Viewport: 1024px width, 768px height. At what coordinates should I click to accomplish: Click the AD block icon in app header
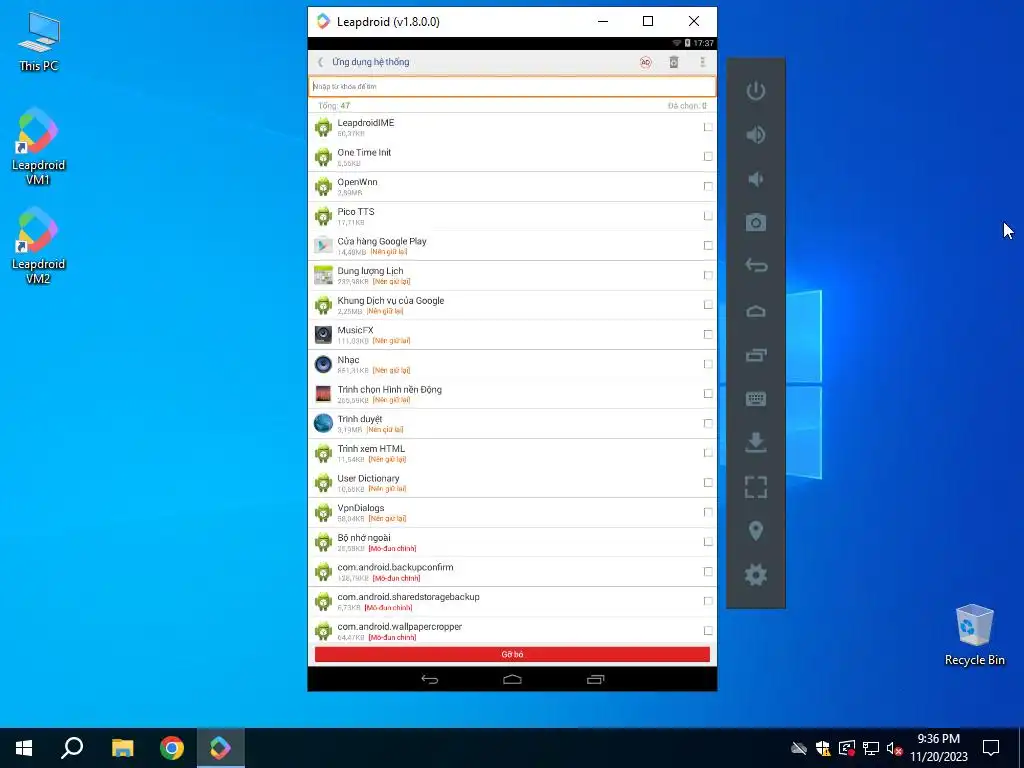(x=645, y=62)
